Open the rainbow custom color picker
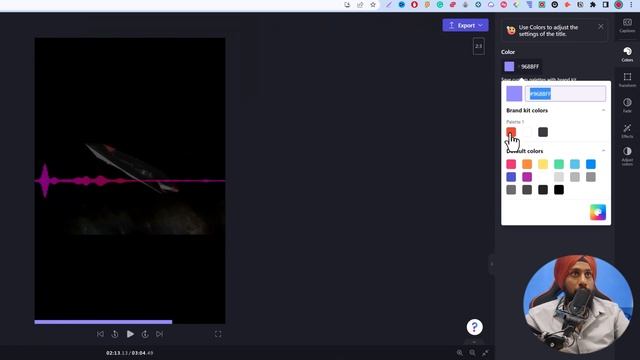The image size is (640, 360). coord(598,212)
